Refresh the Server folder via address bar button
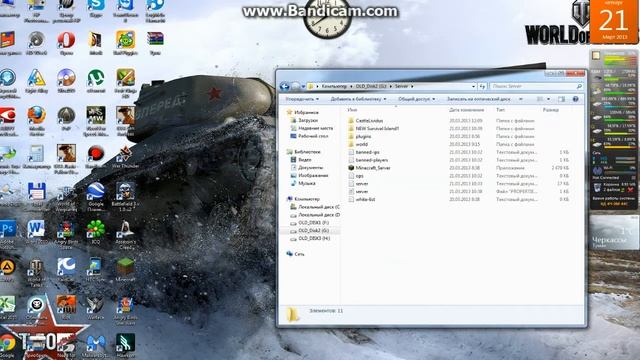 pyautogui.click(x=482, y=86)
